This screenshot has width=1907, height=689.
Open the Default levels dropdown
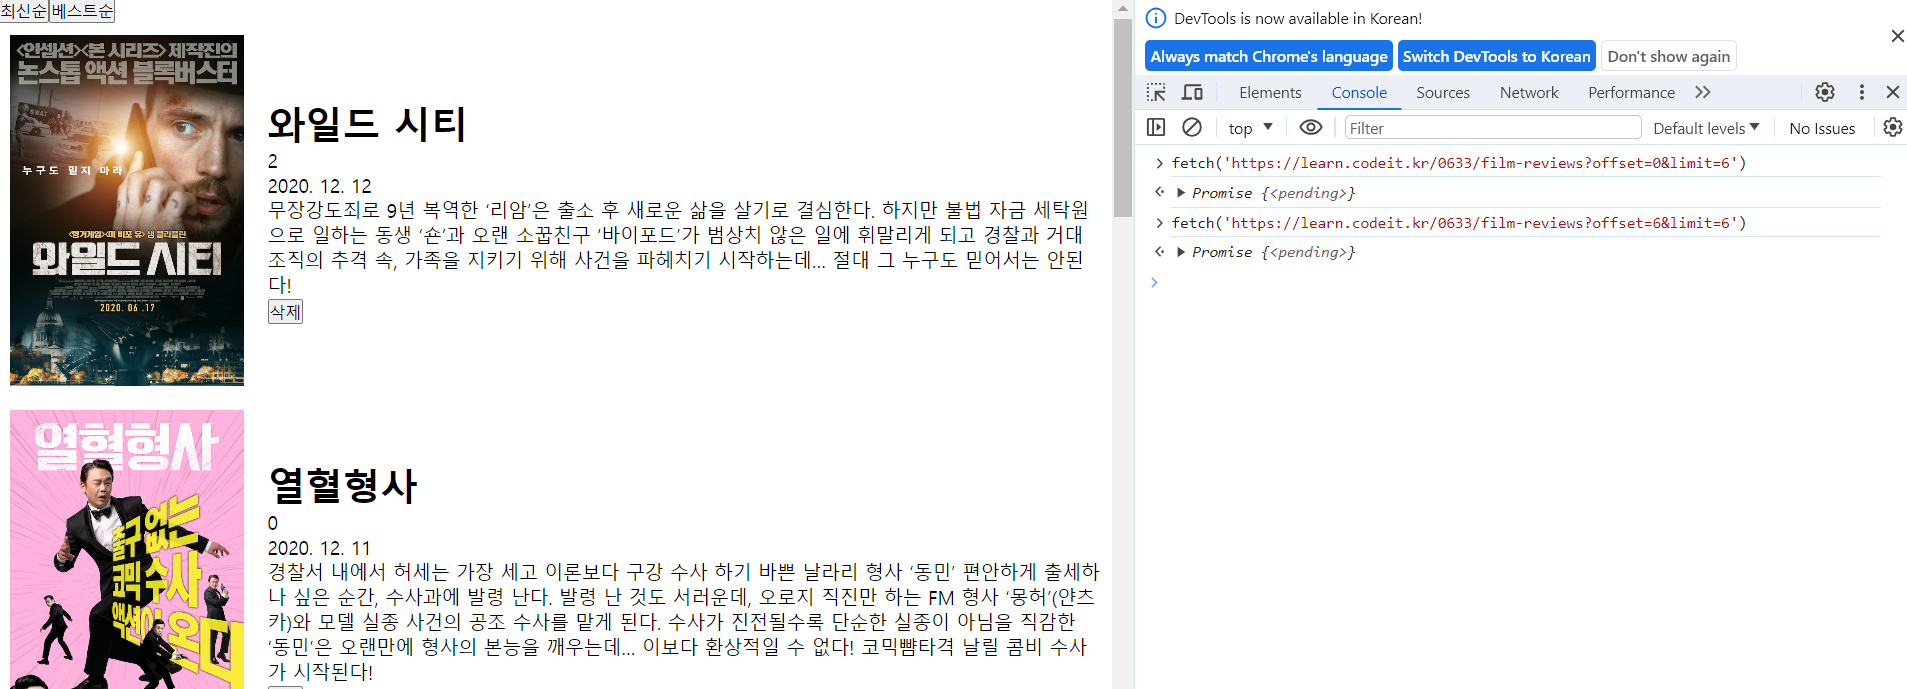[x=1706, y=128]
